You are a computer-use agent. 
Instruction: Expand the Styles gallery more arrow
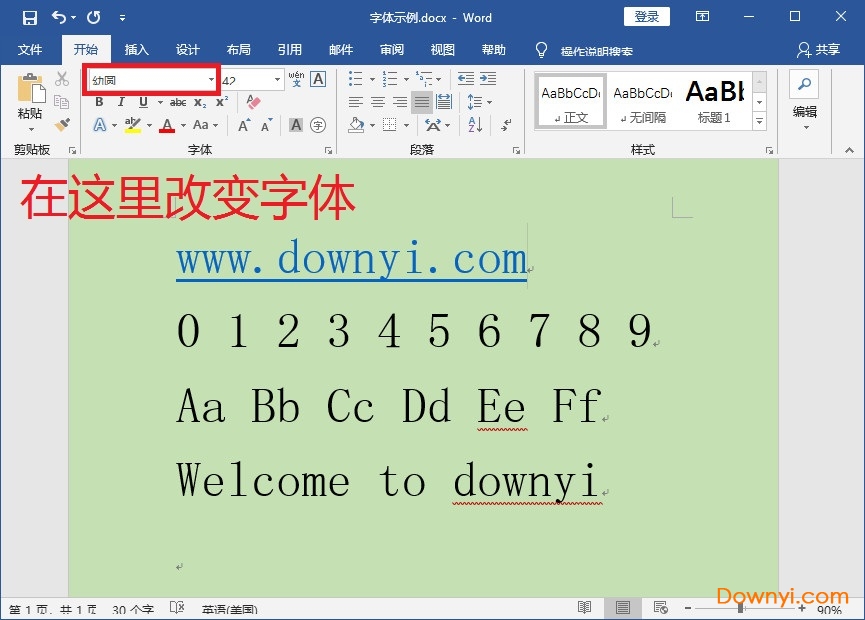pos(759,121)
